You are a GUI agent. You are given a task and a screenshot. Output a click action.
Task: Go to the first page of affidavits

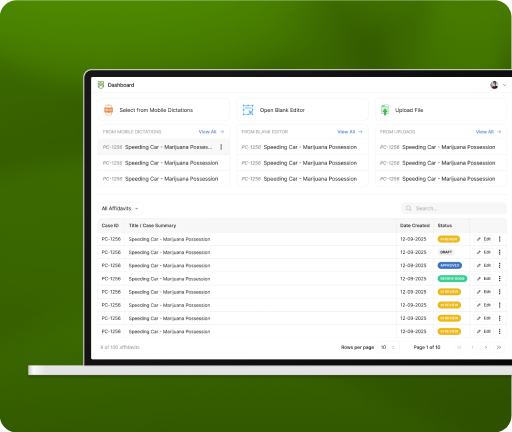coord(459,347)
